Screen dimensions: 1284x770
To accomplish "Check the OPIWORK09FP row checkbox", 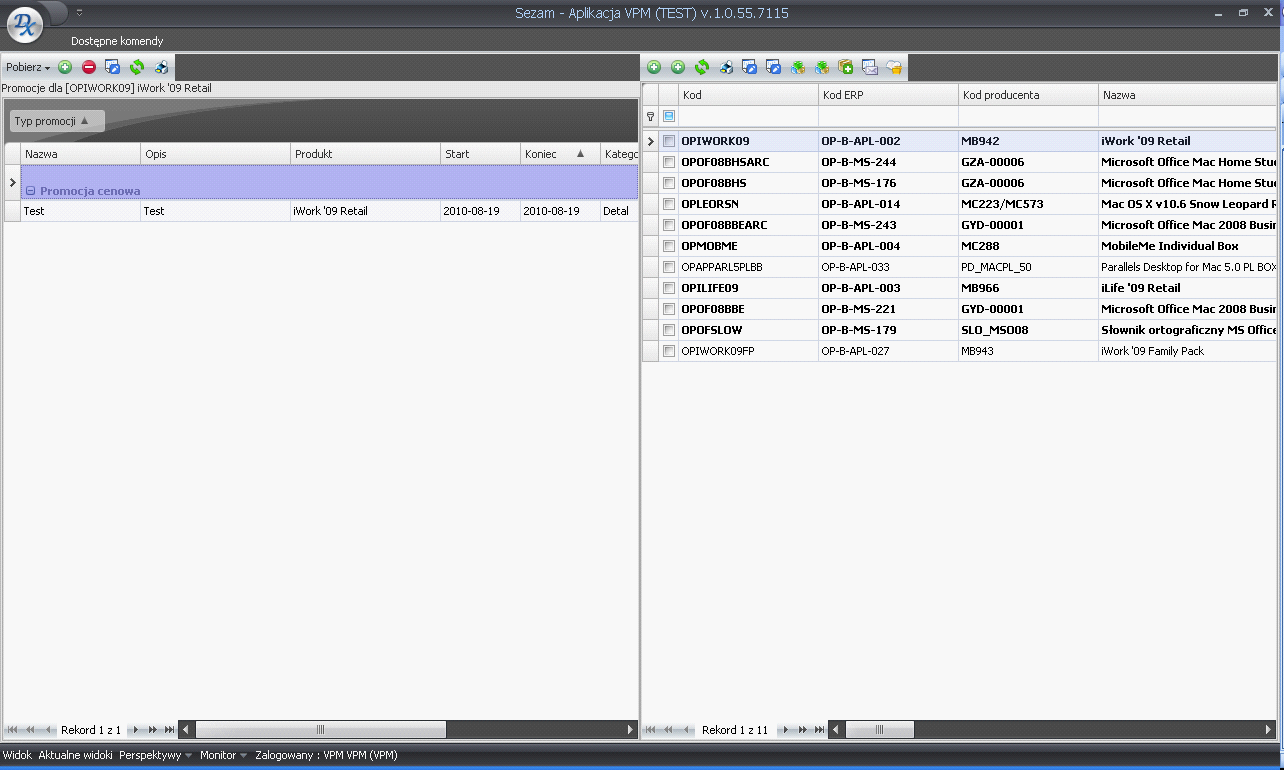I will click(x=669, y=351).
